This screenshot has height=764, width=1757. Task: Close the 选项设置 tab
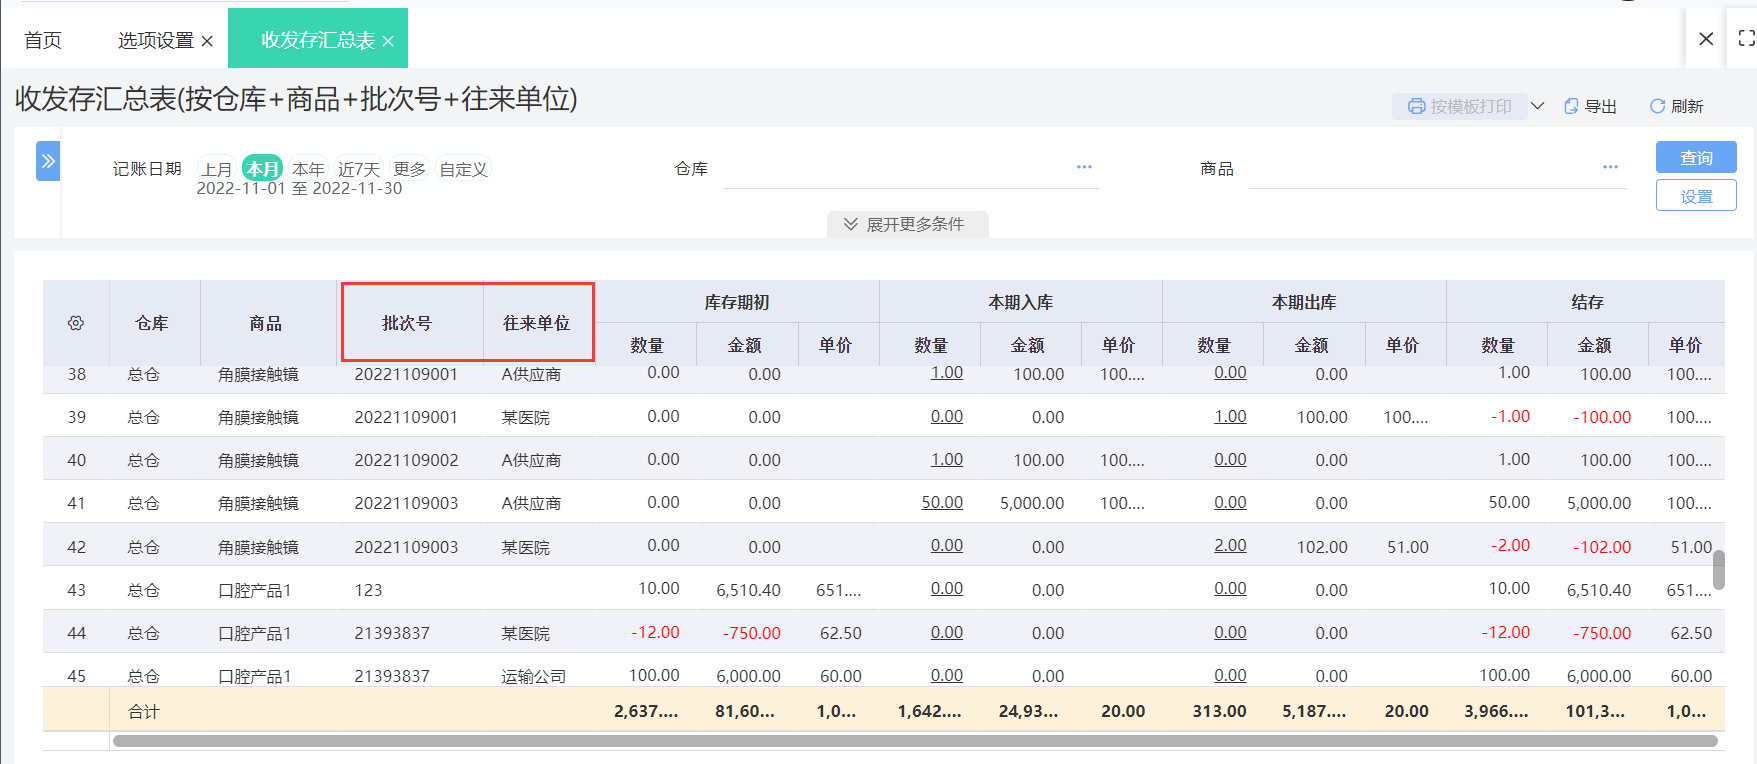coord(207,41)
